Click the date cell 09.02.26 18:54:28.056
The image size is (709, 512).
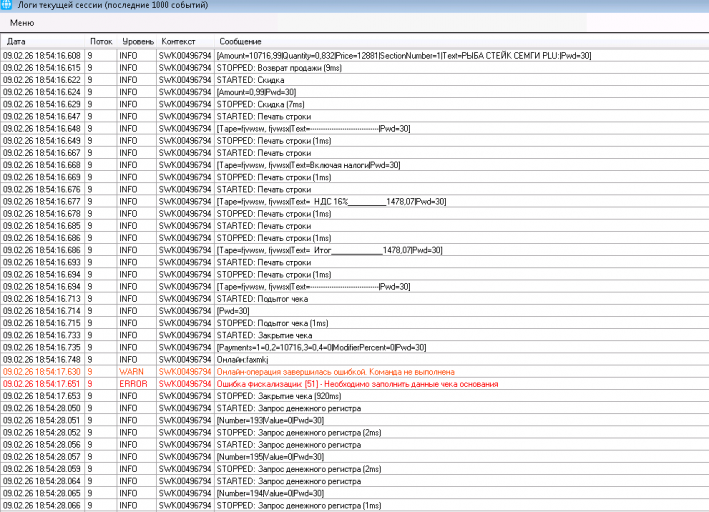click(x=42, y=445)
